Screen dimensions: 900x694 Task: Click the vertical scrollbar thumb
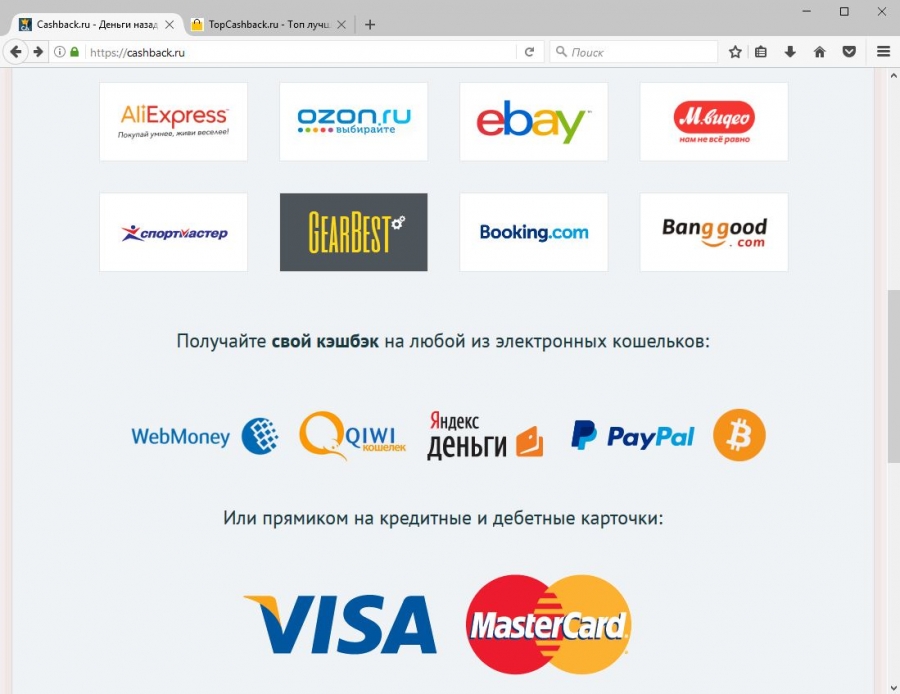point(894,376)
